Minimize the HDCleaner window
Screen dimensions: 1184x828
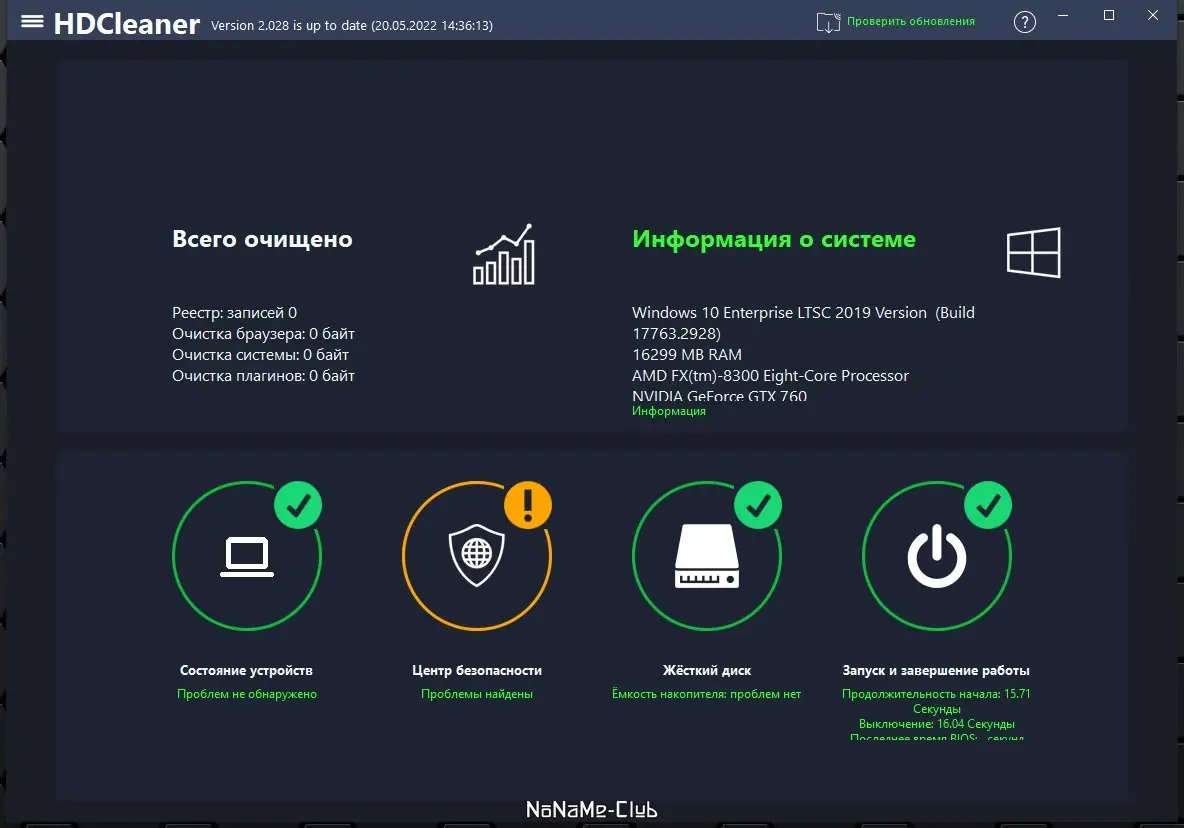point(1063,15)
